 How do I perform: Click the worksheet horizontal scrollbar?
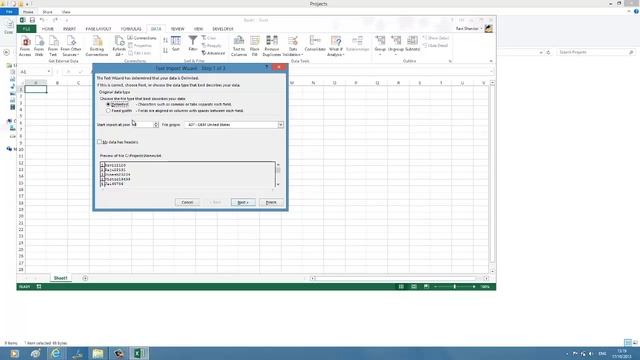coord(399,278)
